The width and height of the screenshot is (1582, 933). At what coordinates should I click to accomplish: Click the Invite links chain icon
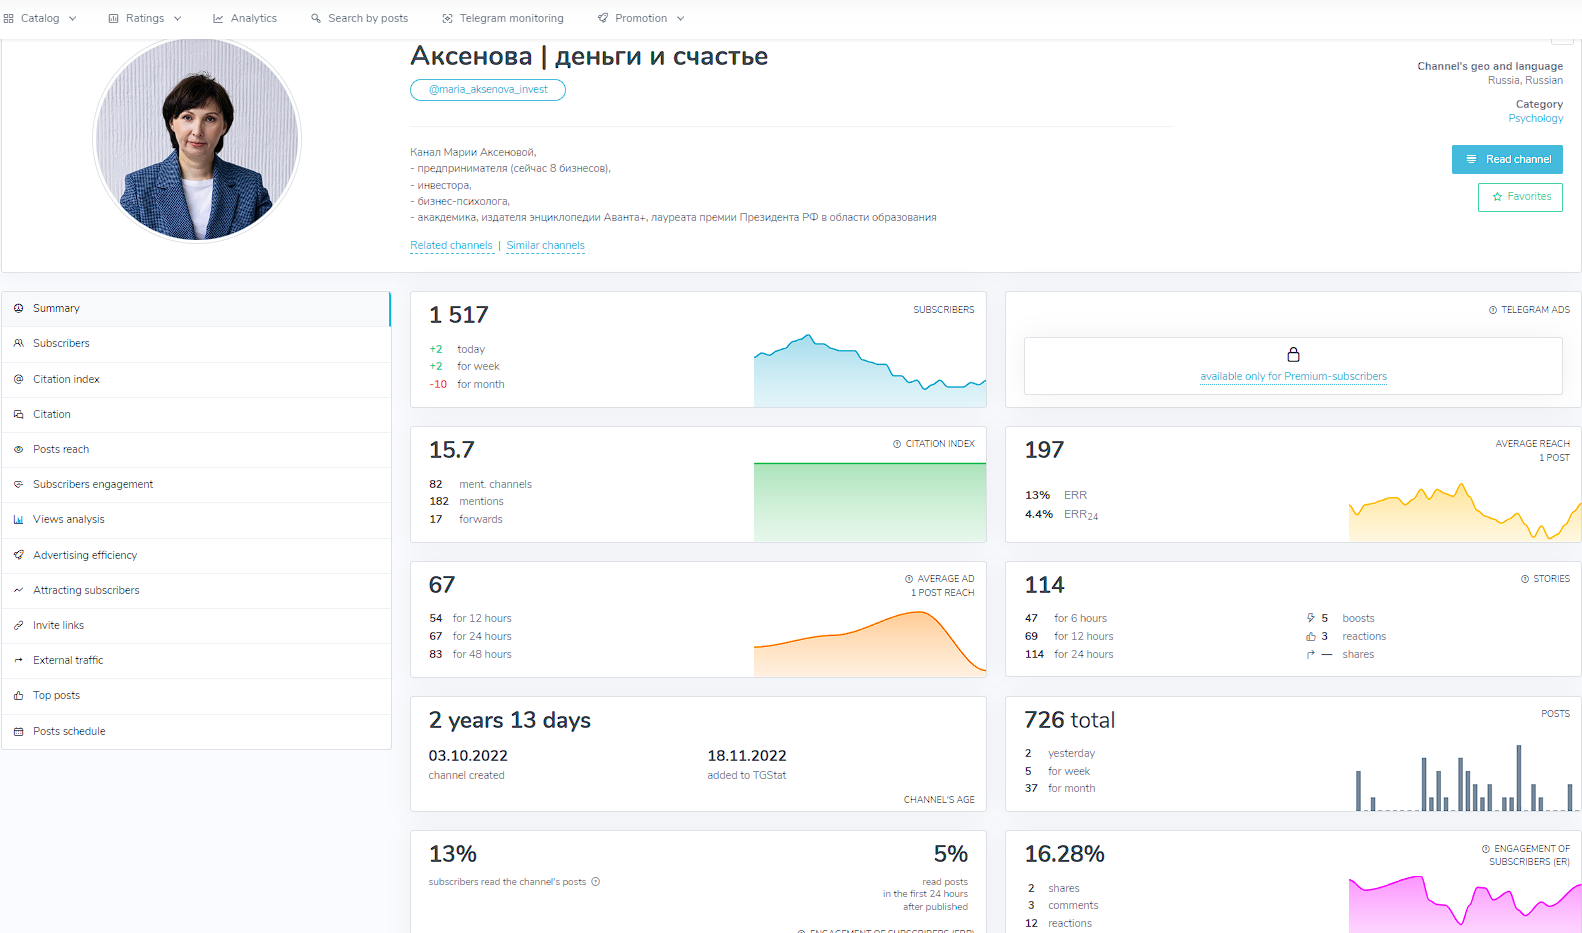[x=18, y=625]
